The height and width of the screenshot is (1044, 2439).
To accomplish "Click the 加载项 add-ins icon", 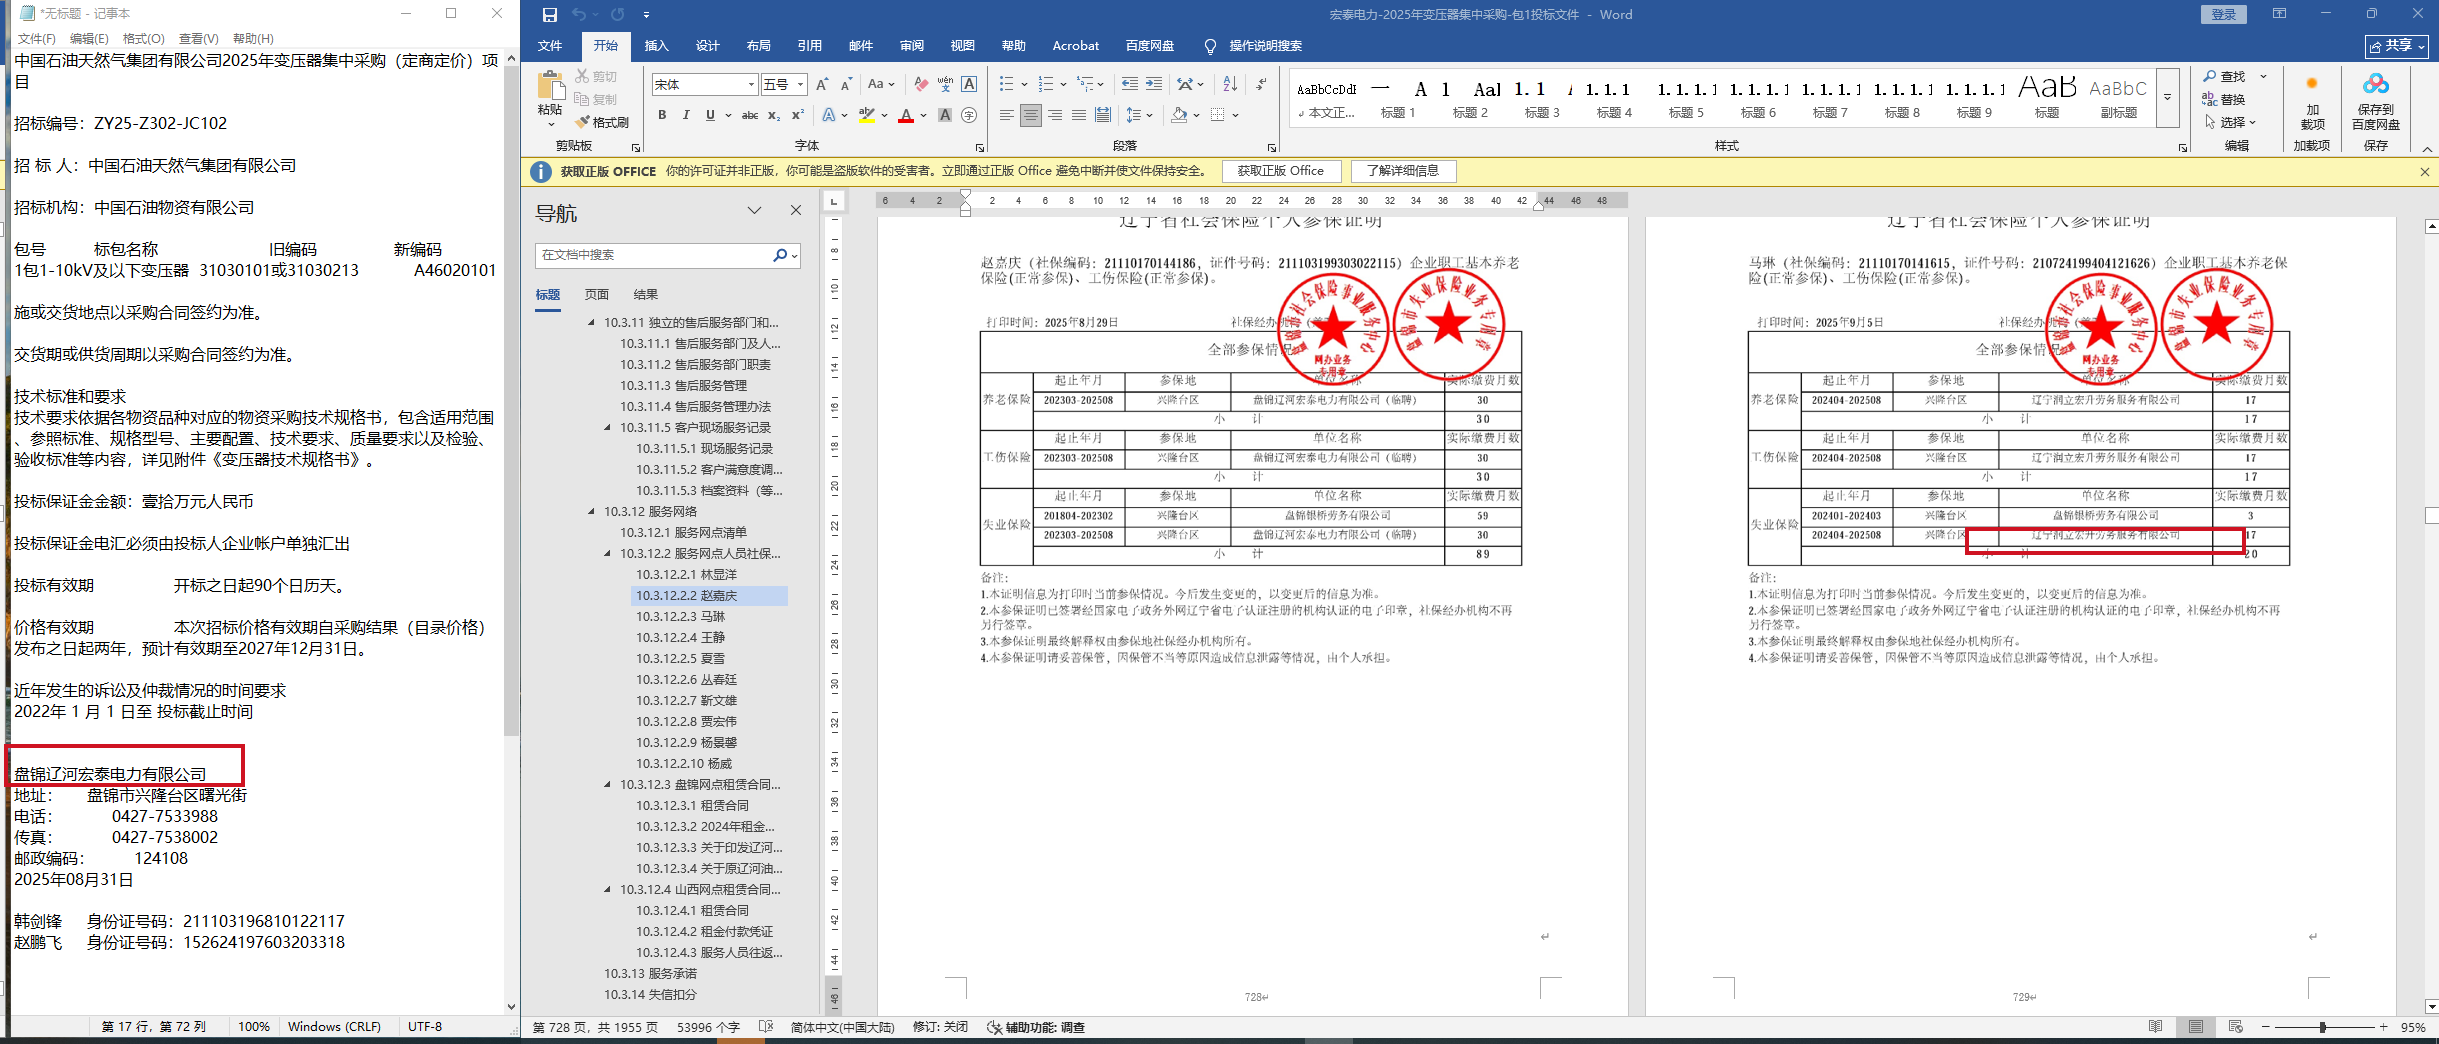I will point(2312,84).
